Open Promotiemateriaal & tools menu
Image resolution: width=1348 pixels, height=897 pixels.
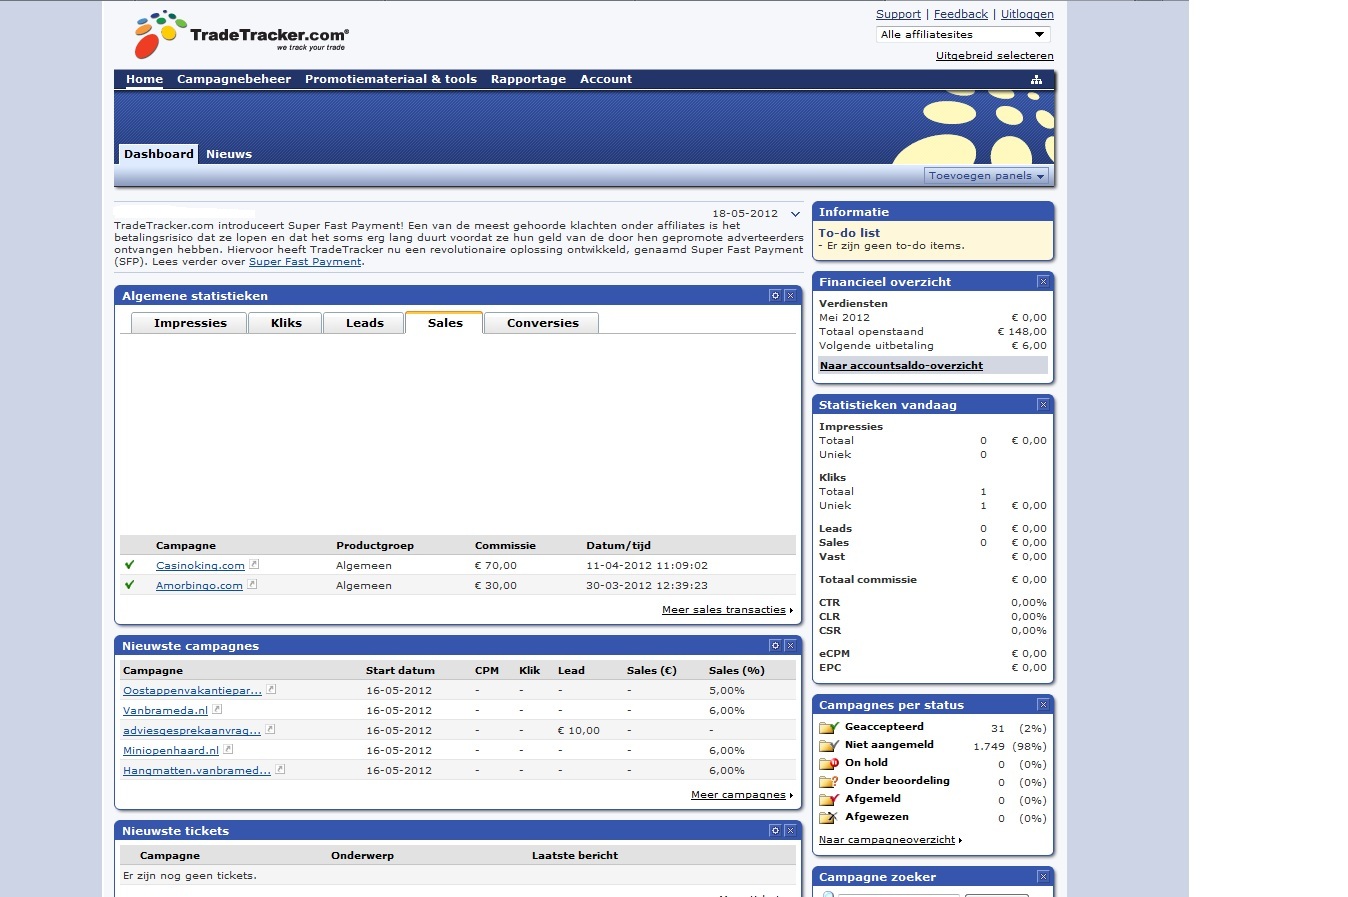391,79
